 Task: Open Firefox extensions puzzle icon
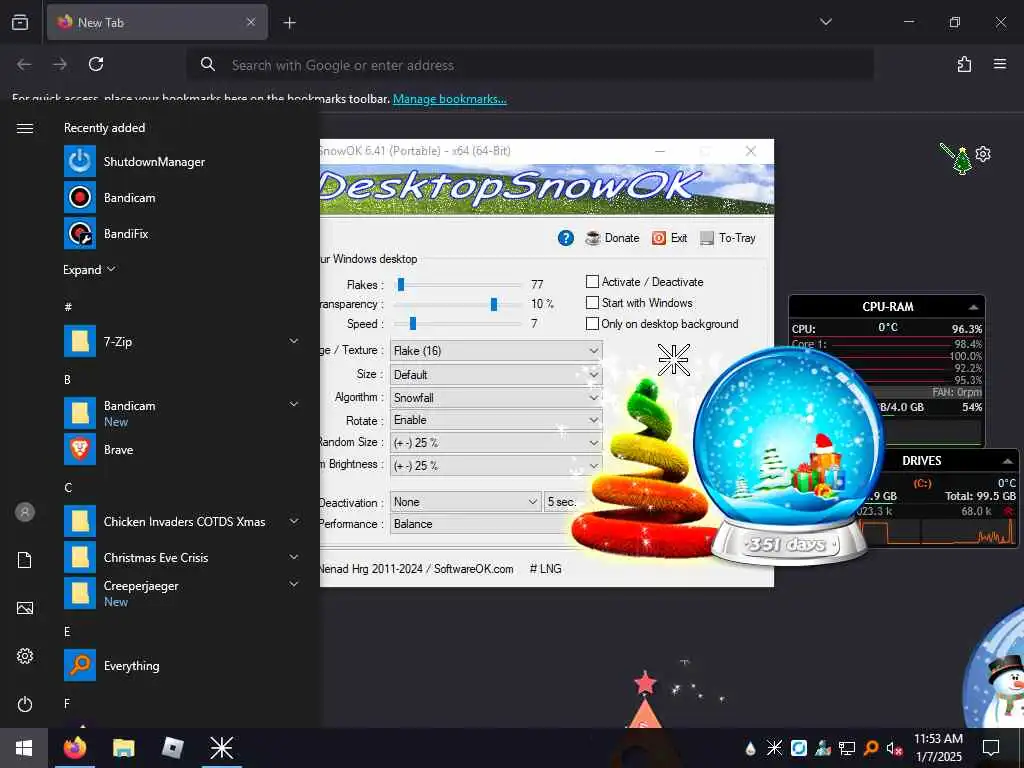965,64
